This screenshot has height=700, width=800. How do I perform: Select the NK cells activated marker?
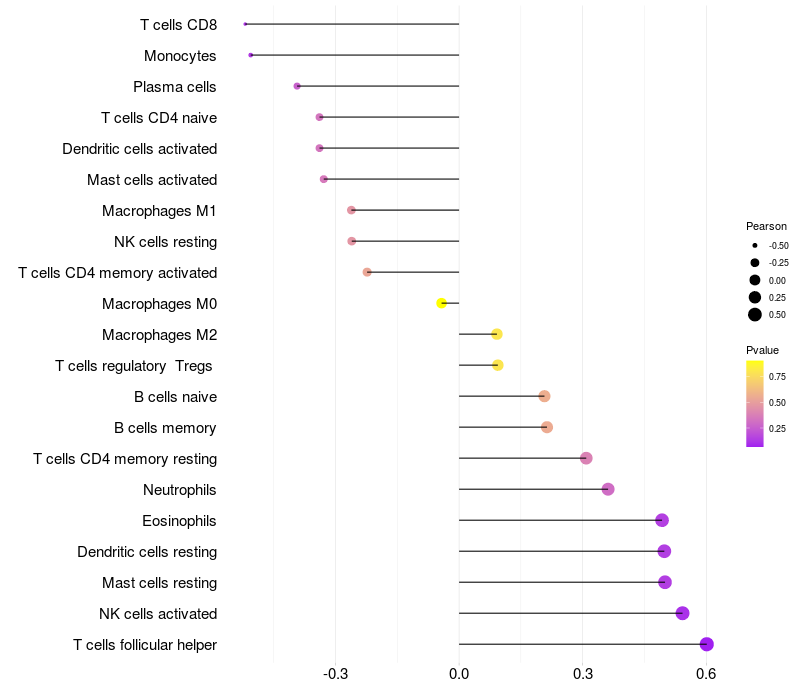click(682, 613)
